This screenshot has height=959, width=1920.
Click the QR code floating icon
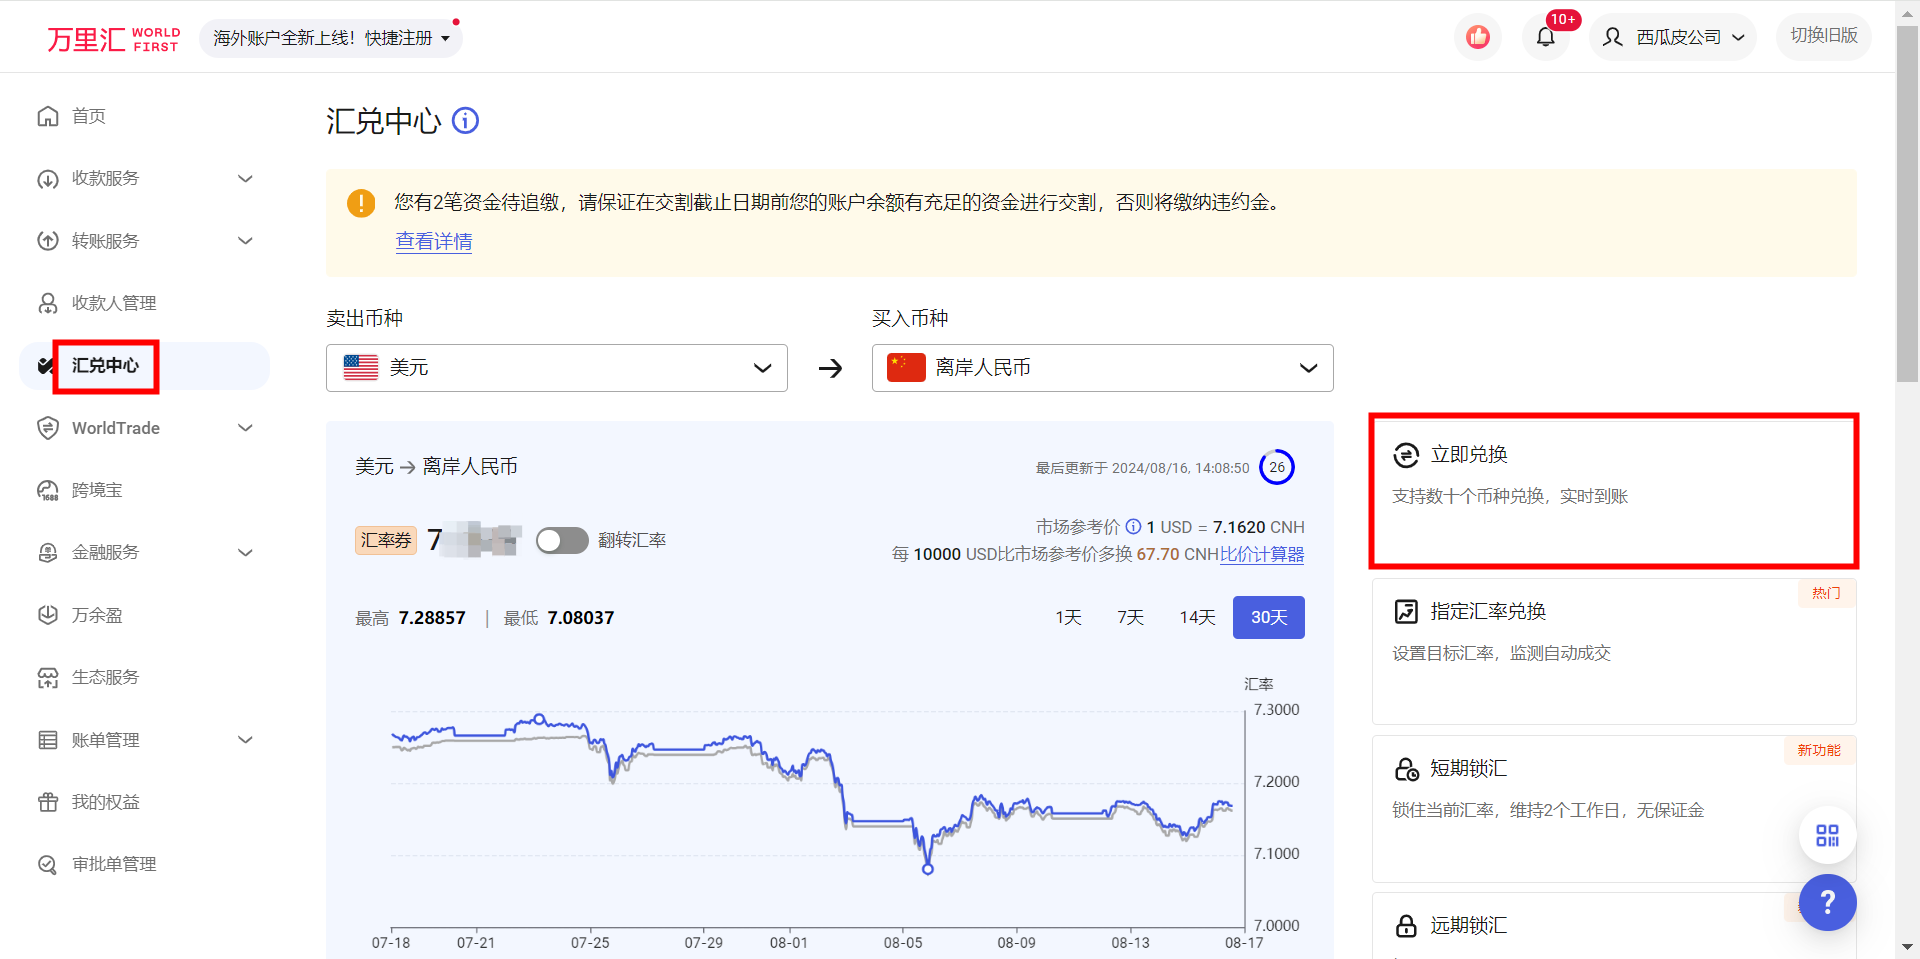coord(1827,835)
